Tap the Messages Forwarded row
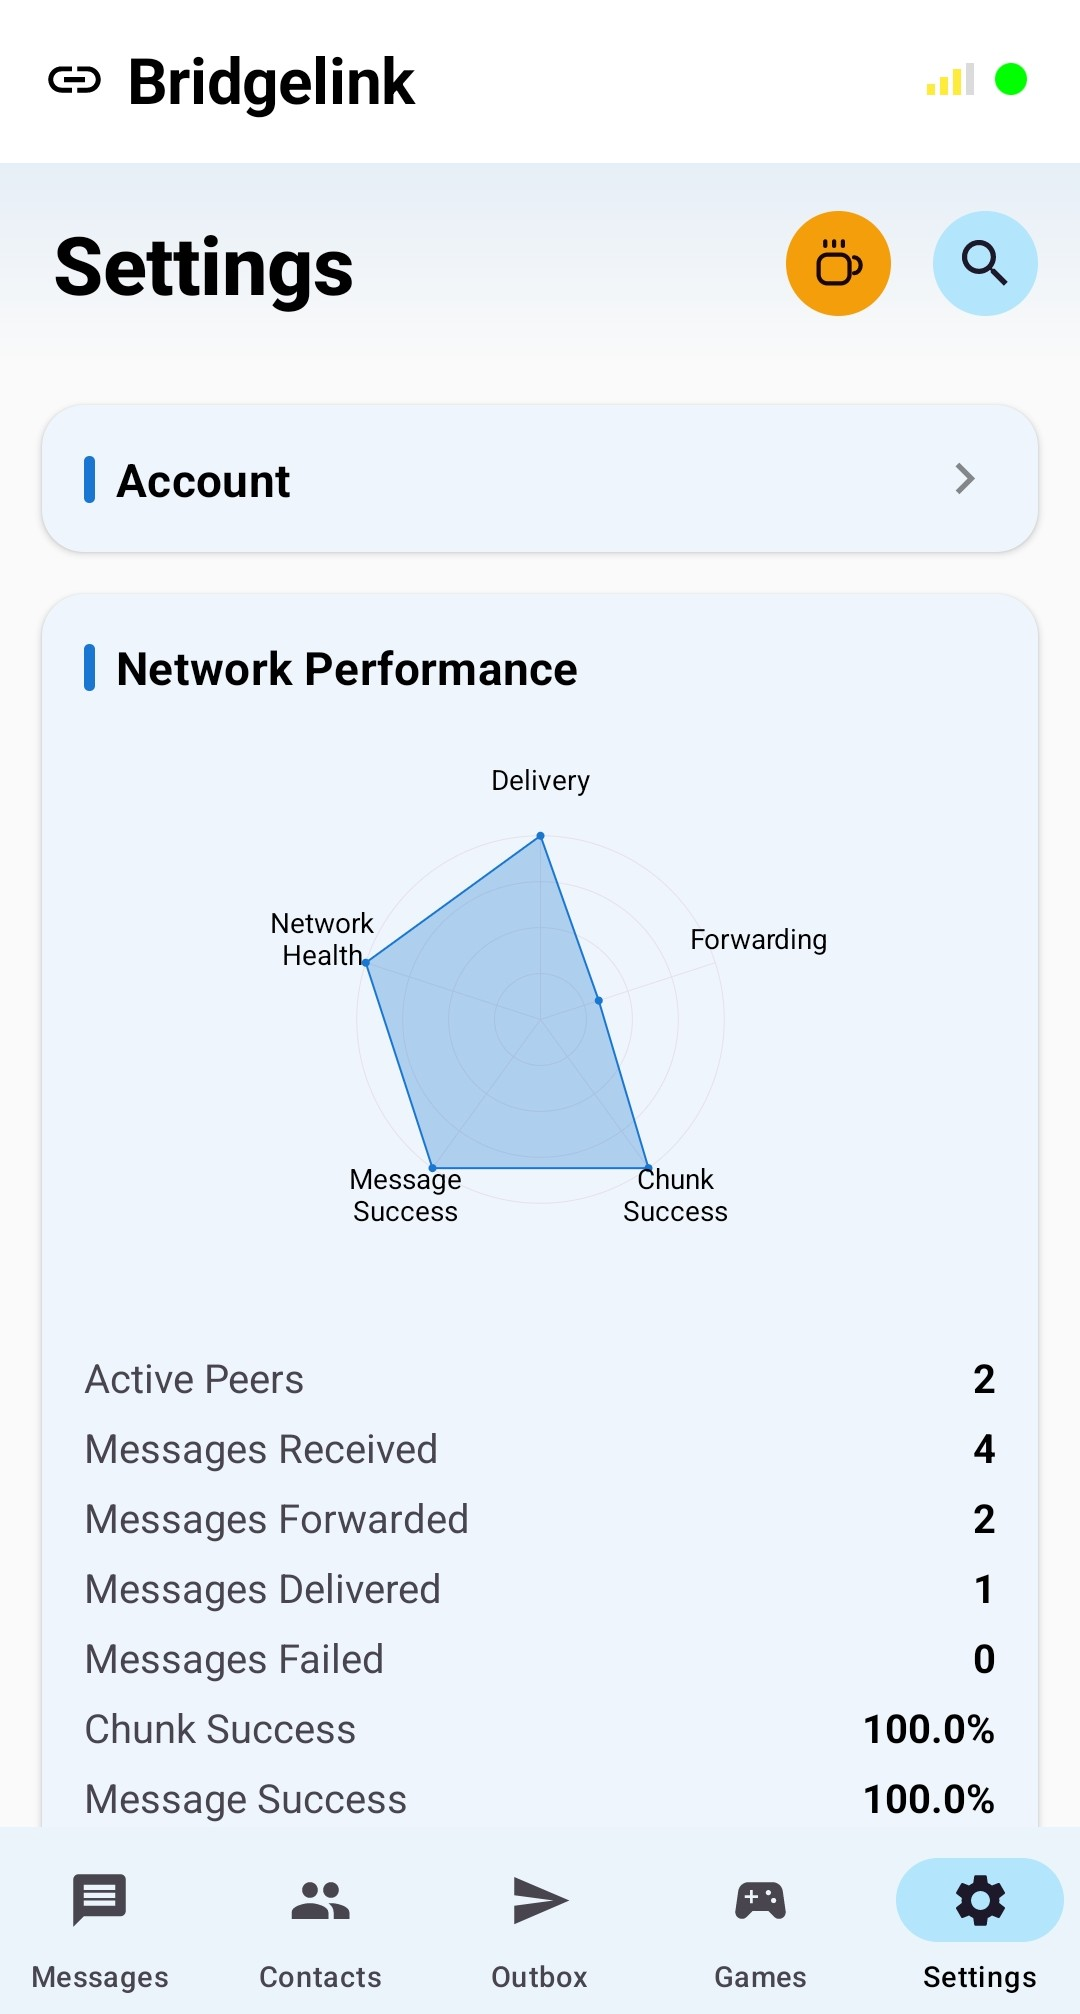Image resolution: width=1080 pixels, height=2014 pixels. [540, 1520]
